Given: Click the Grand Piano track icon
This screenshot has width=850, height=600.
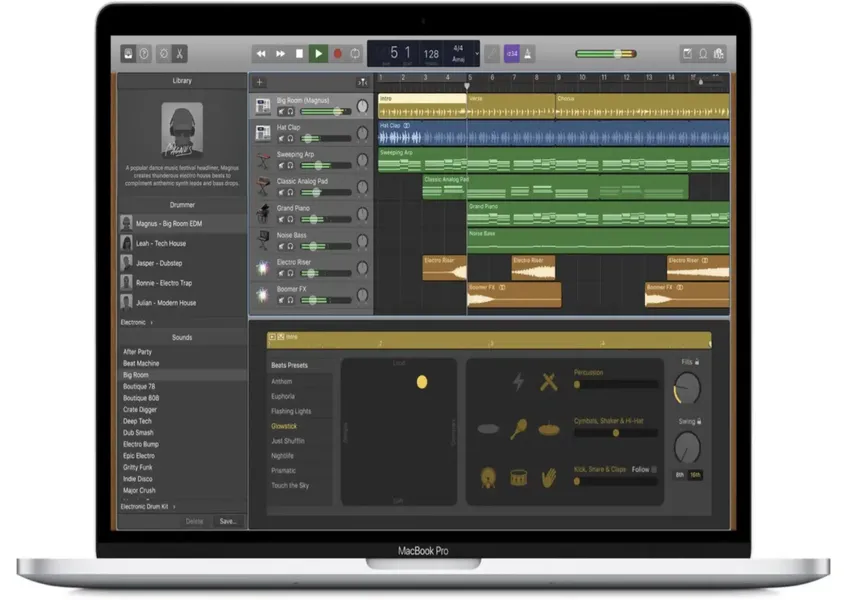Looking at the screenshot, I should point(263,214).
